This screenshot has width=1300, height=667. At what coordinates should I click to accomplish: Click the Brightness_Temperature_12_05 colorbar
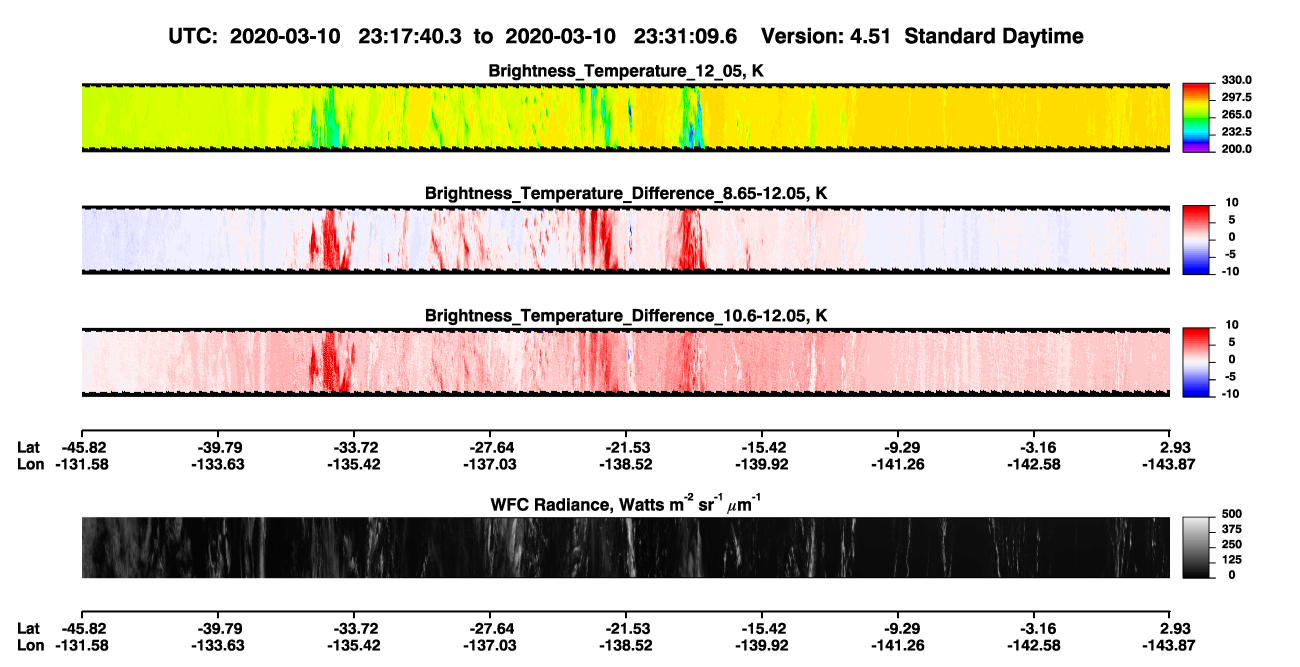pos(1197,117)
